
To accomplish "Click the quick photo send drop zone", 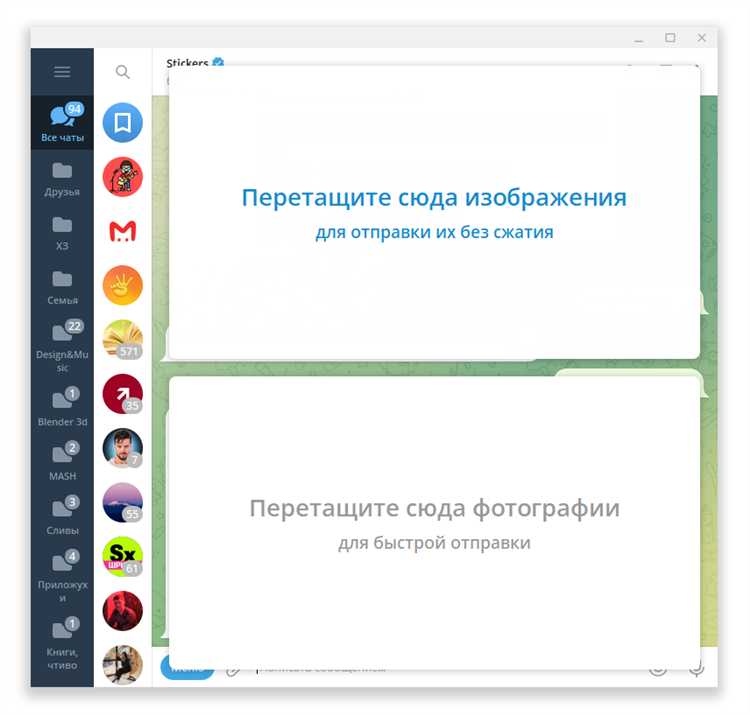I will (x=434, y=523).
